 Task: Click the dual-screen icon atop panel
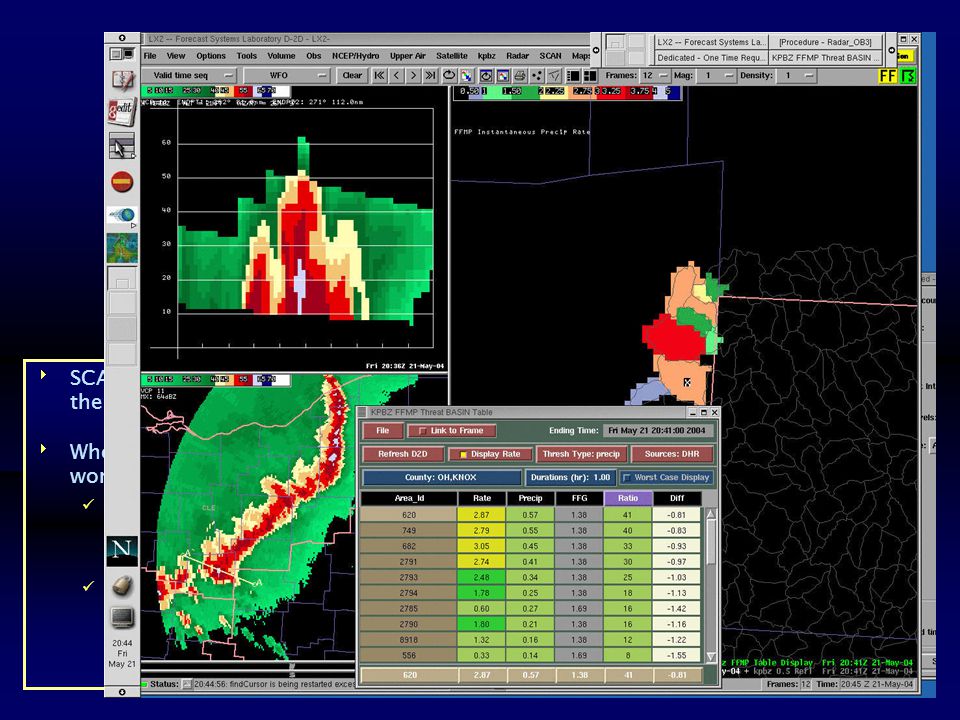122,54
